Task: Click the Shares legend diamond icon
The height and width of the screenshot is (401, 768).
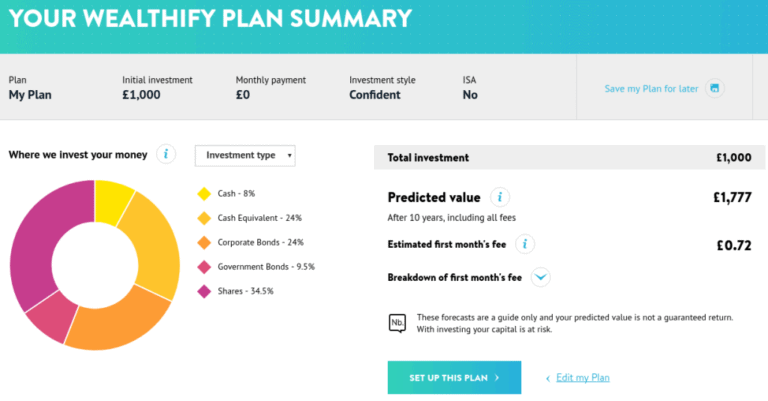Action: [x=204, y=291]
